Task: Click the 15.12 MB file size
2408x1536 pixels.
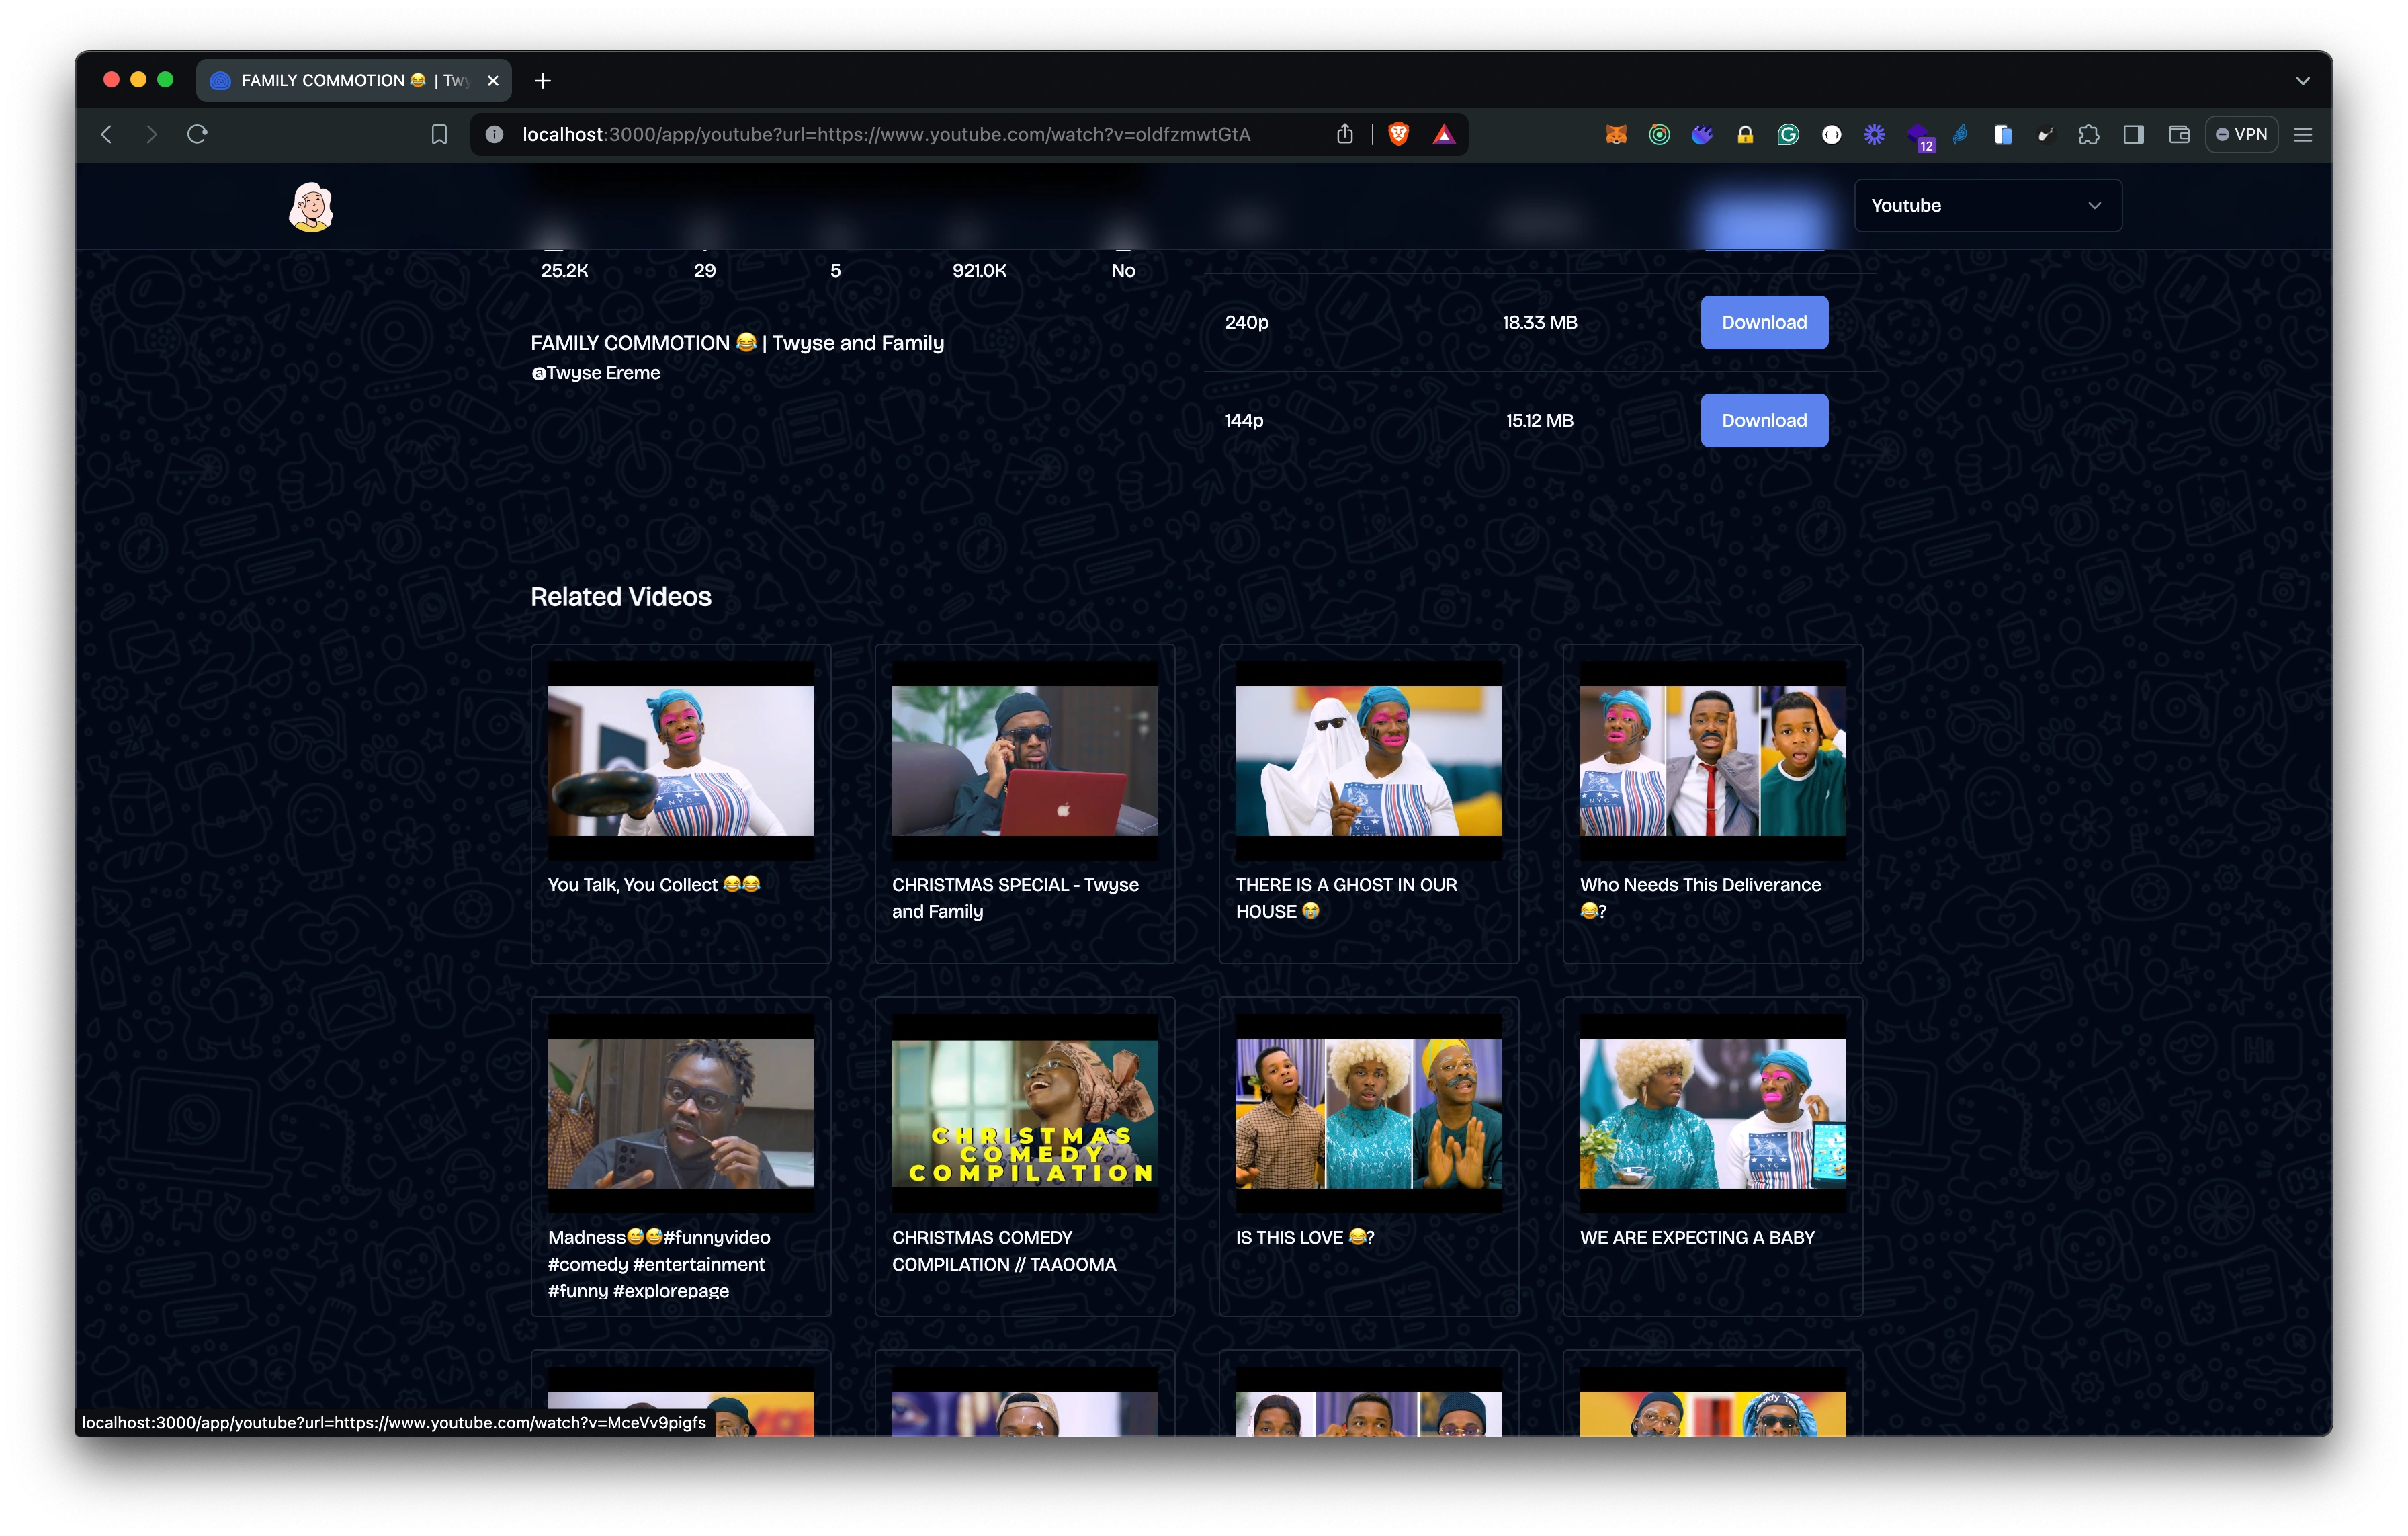Action: (x=1540, y=420)
